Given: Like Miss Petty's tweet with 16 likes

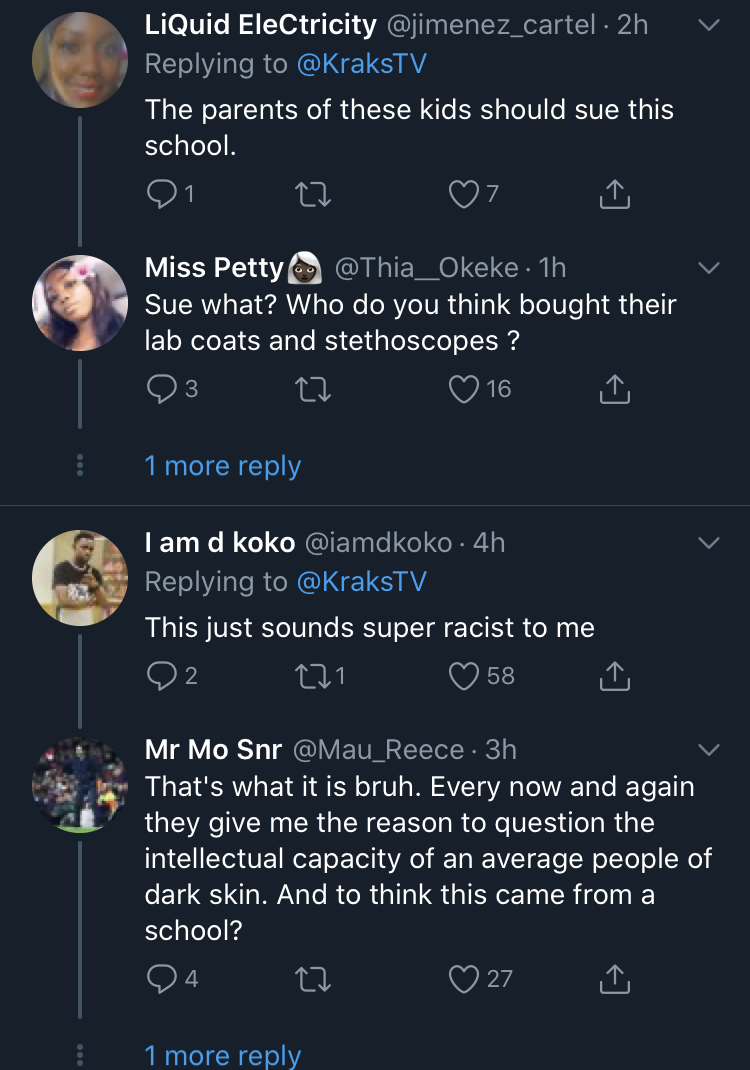Looking at the screenshot, I should [x=463, y=389].
